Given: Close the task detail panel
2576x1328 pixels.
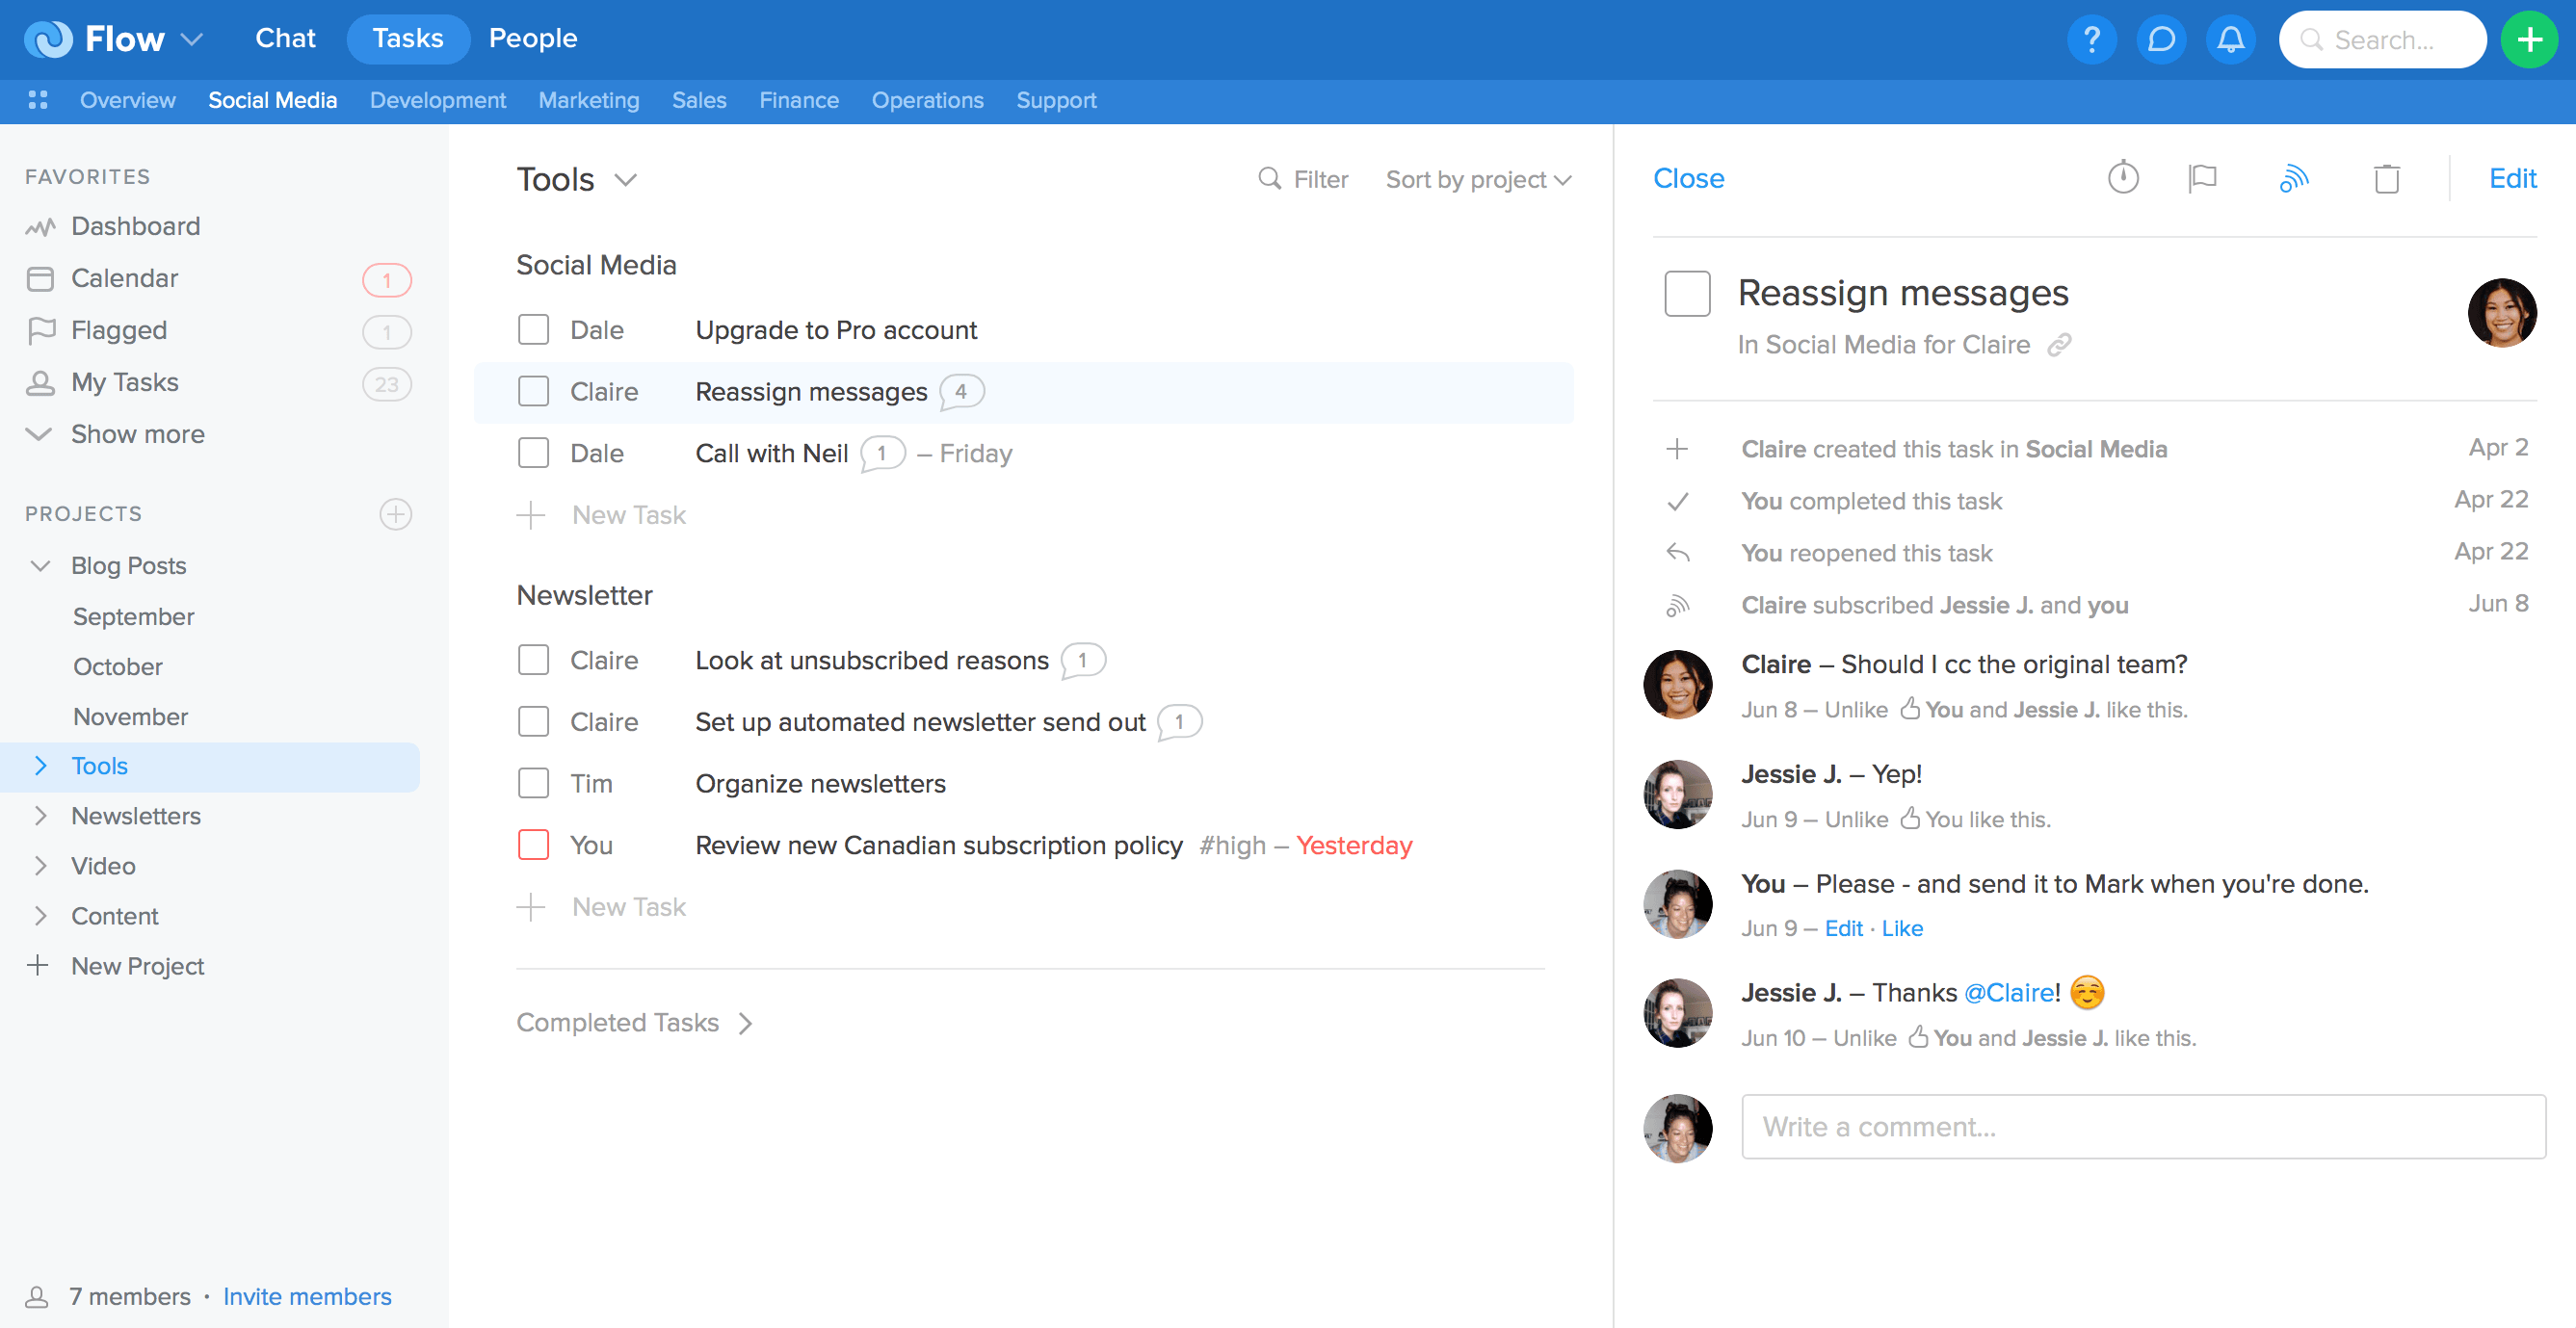Looking at the screenshot, I should [1688, 178].
